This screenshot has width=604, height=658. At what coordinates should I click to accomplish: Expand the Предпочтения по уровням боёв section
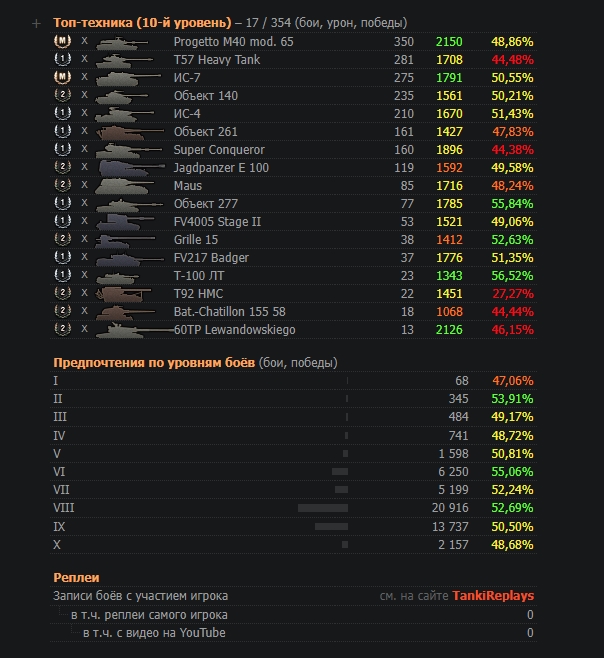(x=154, y=362)
